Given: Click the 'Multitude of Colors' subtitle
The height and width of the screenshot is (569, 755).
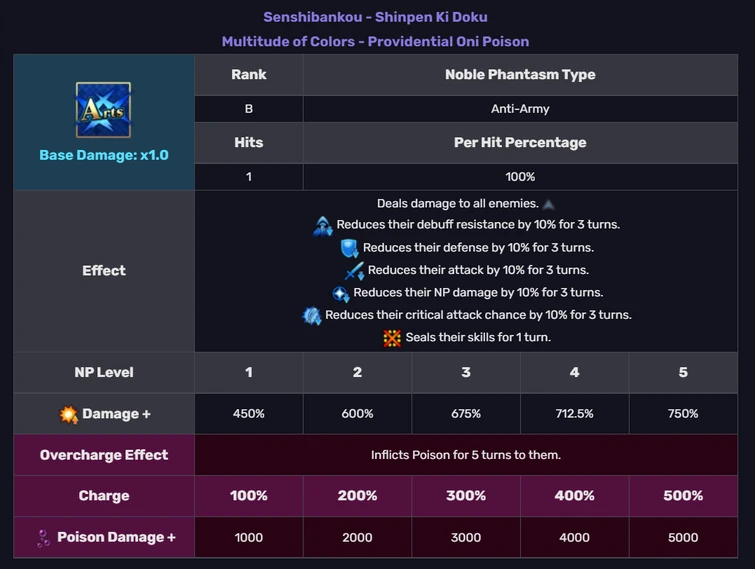Looking at the screenshot, I should point(375,41).
